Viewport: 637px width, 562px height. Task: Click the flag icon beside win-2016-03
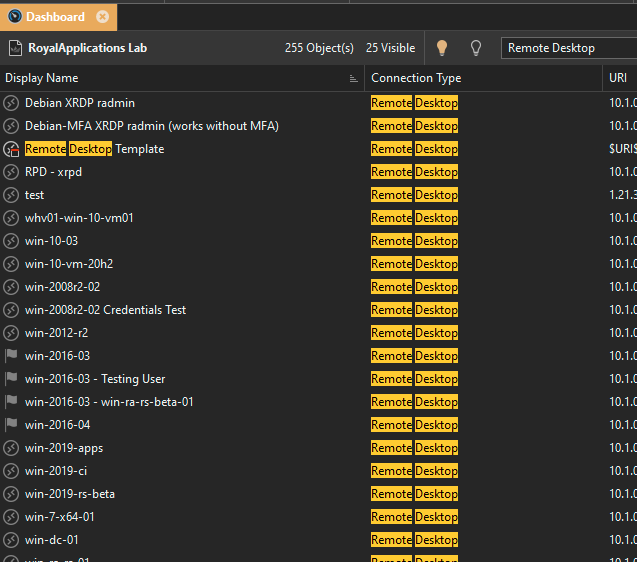click(11, 356)
